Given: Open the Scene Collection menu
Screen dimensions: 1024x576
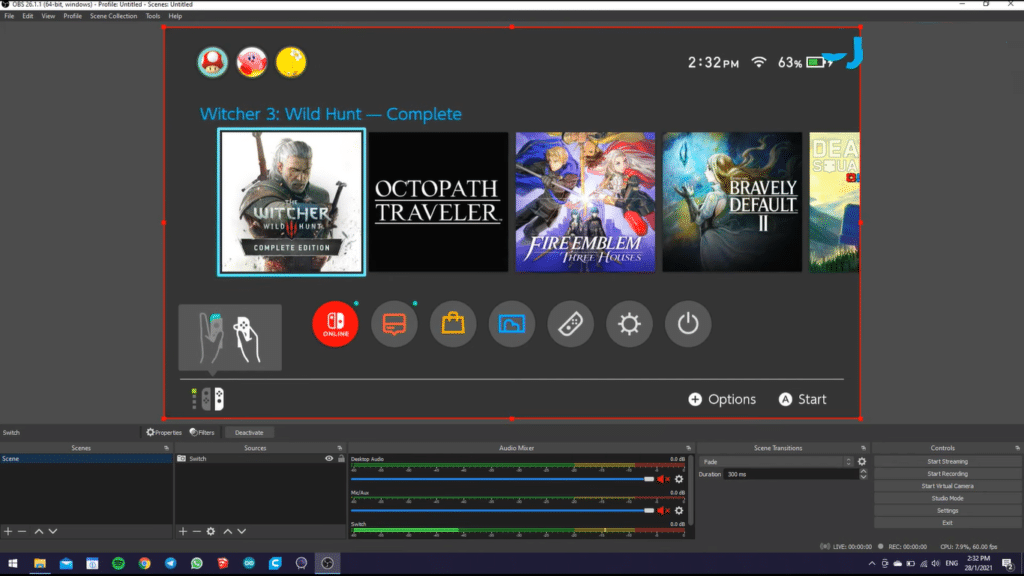Looking at the screenshot, I should pyautogui.click(x=114, y=16).
